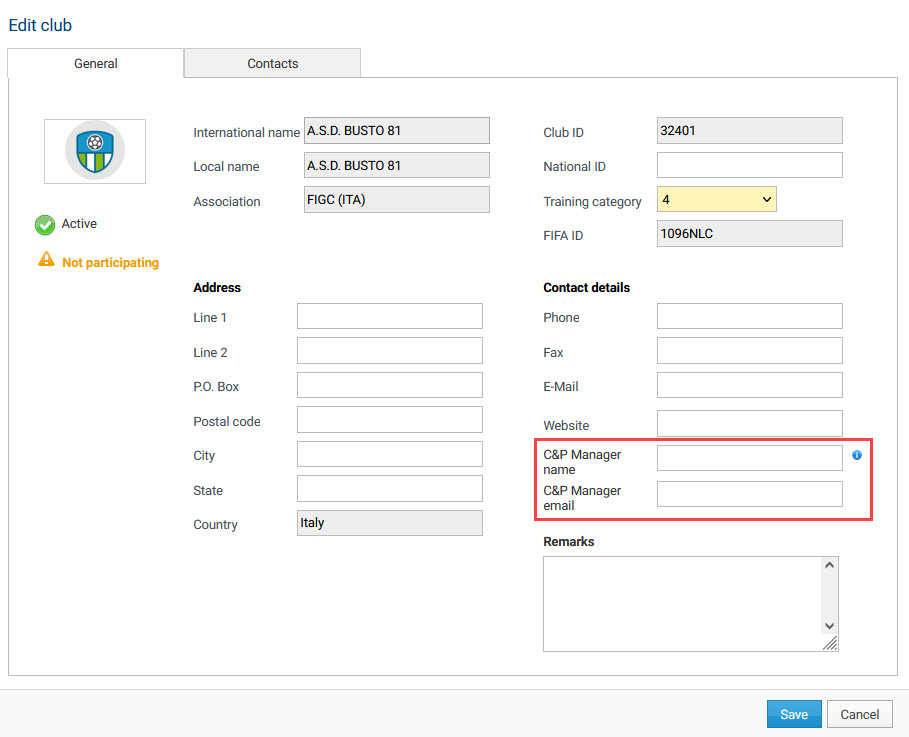Click the Active status label
Image resolution: width=909 pixels, height=737 pixels.
point(79,224)
